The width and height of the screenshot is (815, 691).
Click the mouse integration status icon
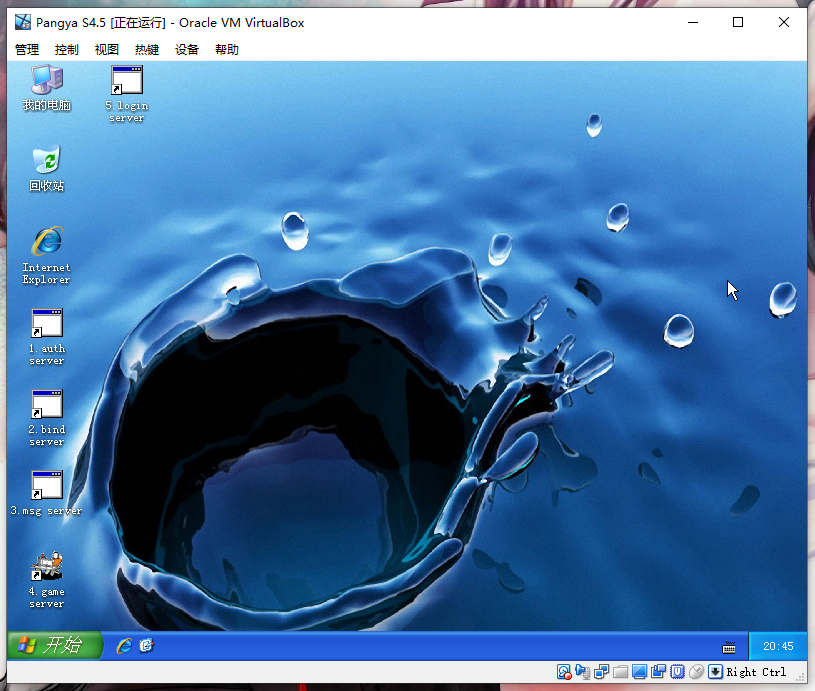(696, 672)
